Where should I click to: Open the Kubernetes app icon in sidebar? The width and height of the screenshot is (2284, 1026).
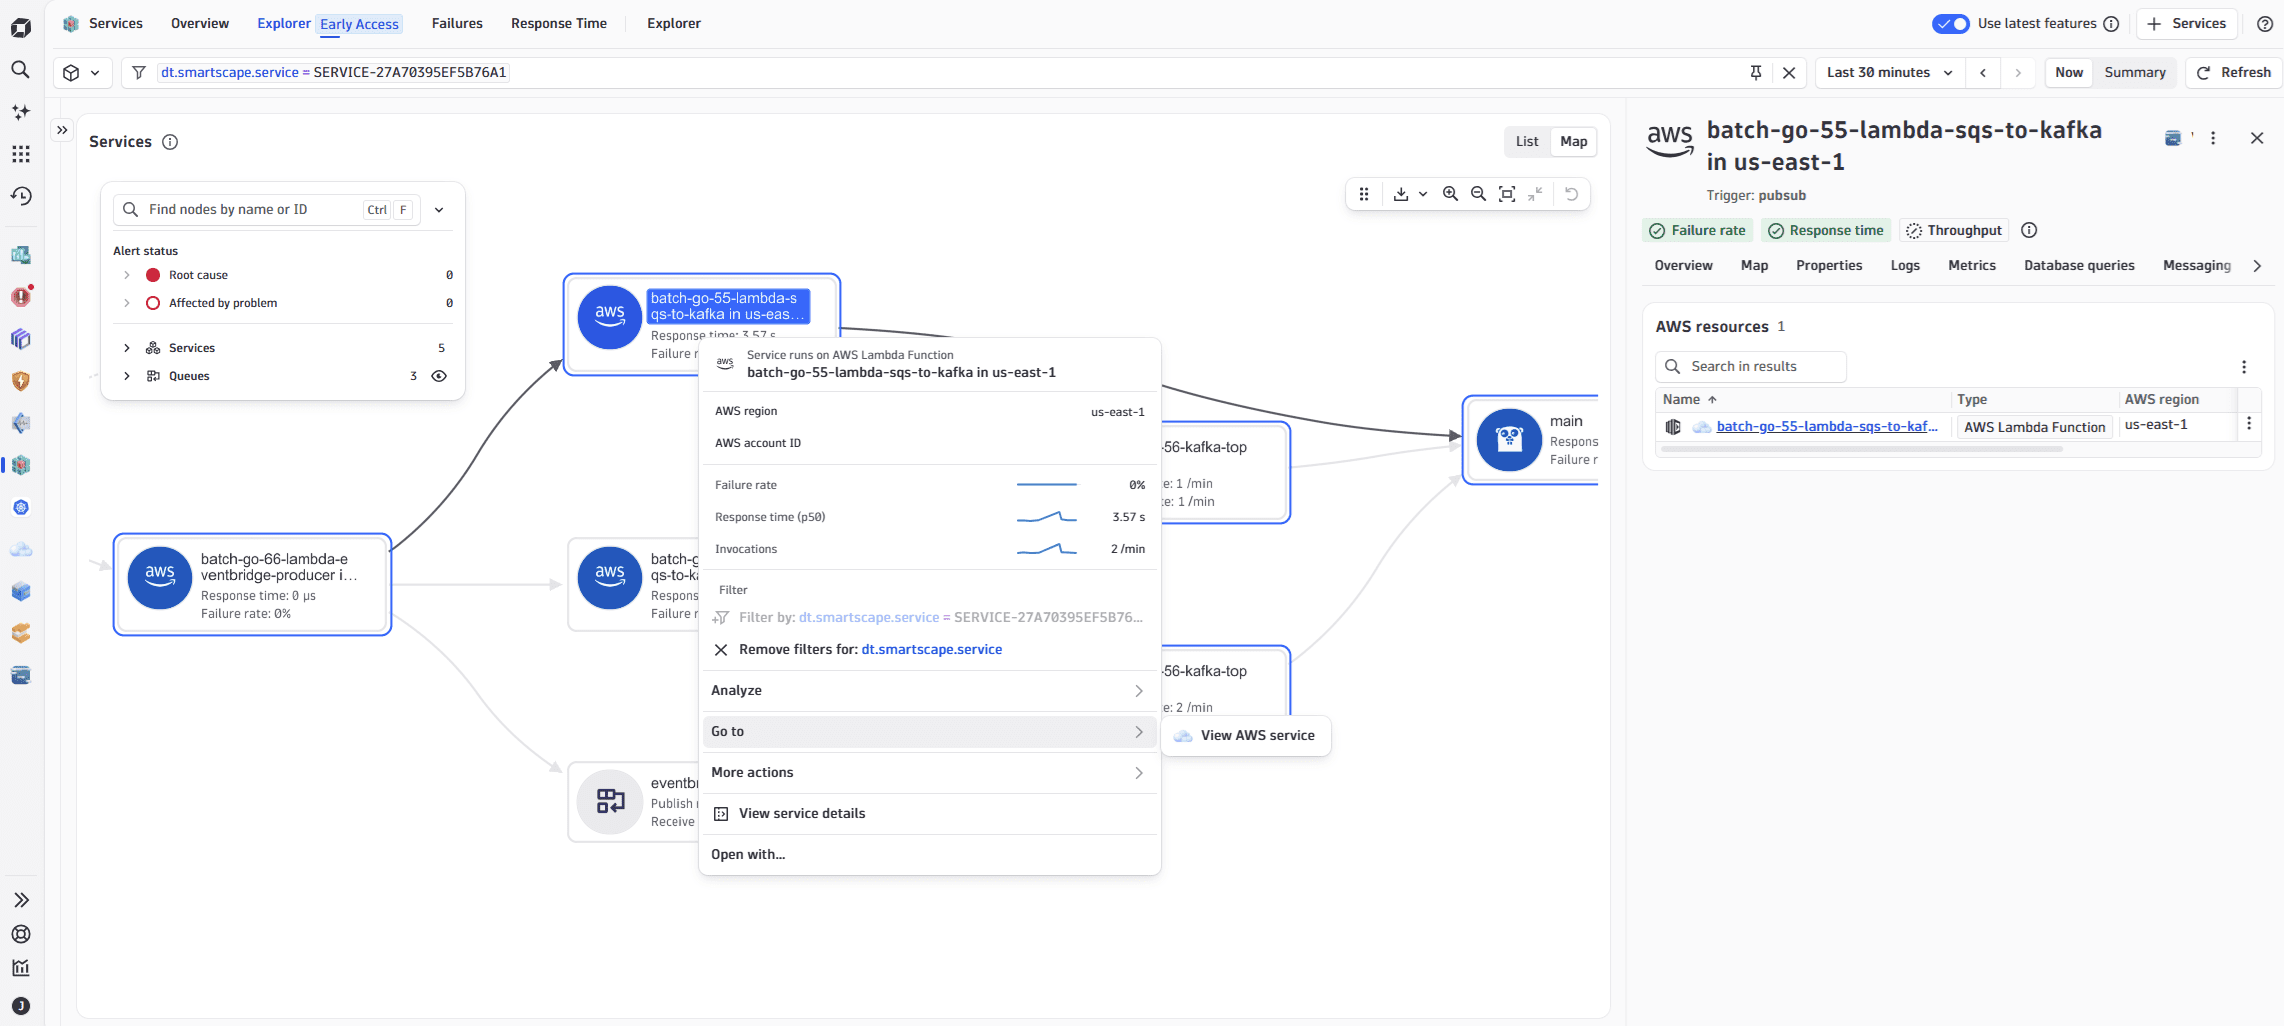pos(20,507)
